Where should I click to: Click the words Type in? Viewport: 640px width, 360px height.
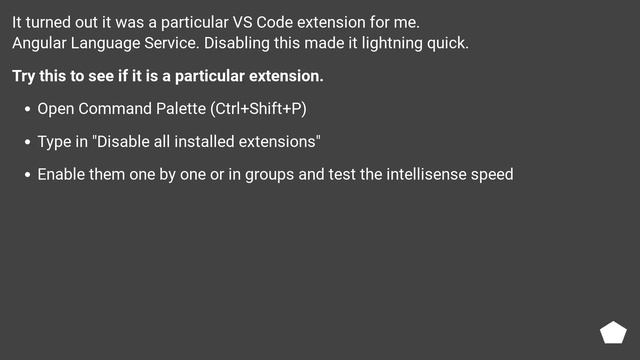[62, 142]
